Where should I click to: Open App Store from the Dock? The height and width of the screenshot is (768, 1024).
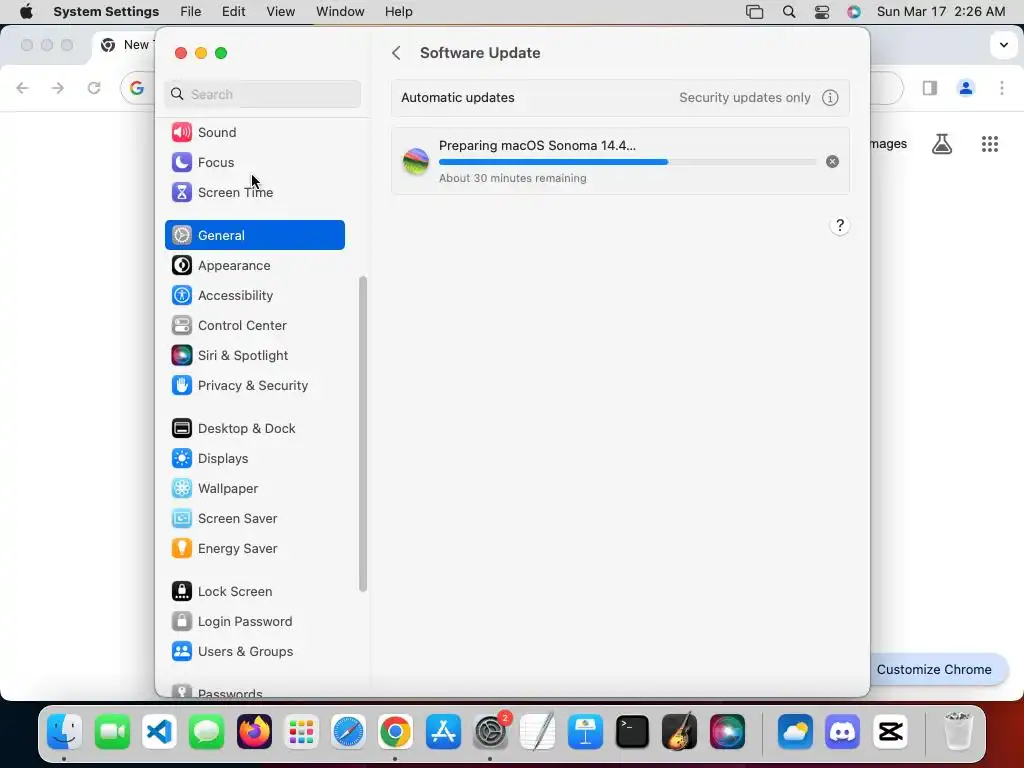click(x=443, y=731)
